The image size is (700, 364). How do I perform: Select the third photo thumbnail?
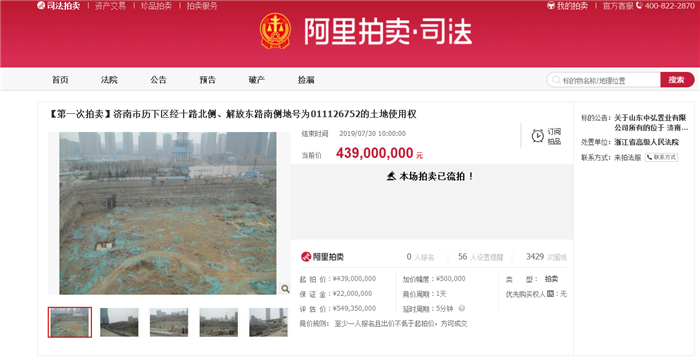coord(169,322)
